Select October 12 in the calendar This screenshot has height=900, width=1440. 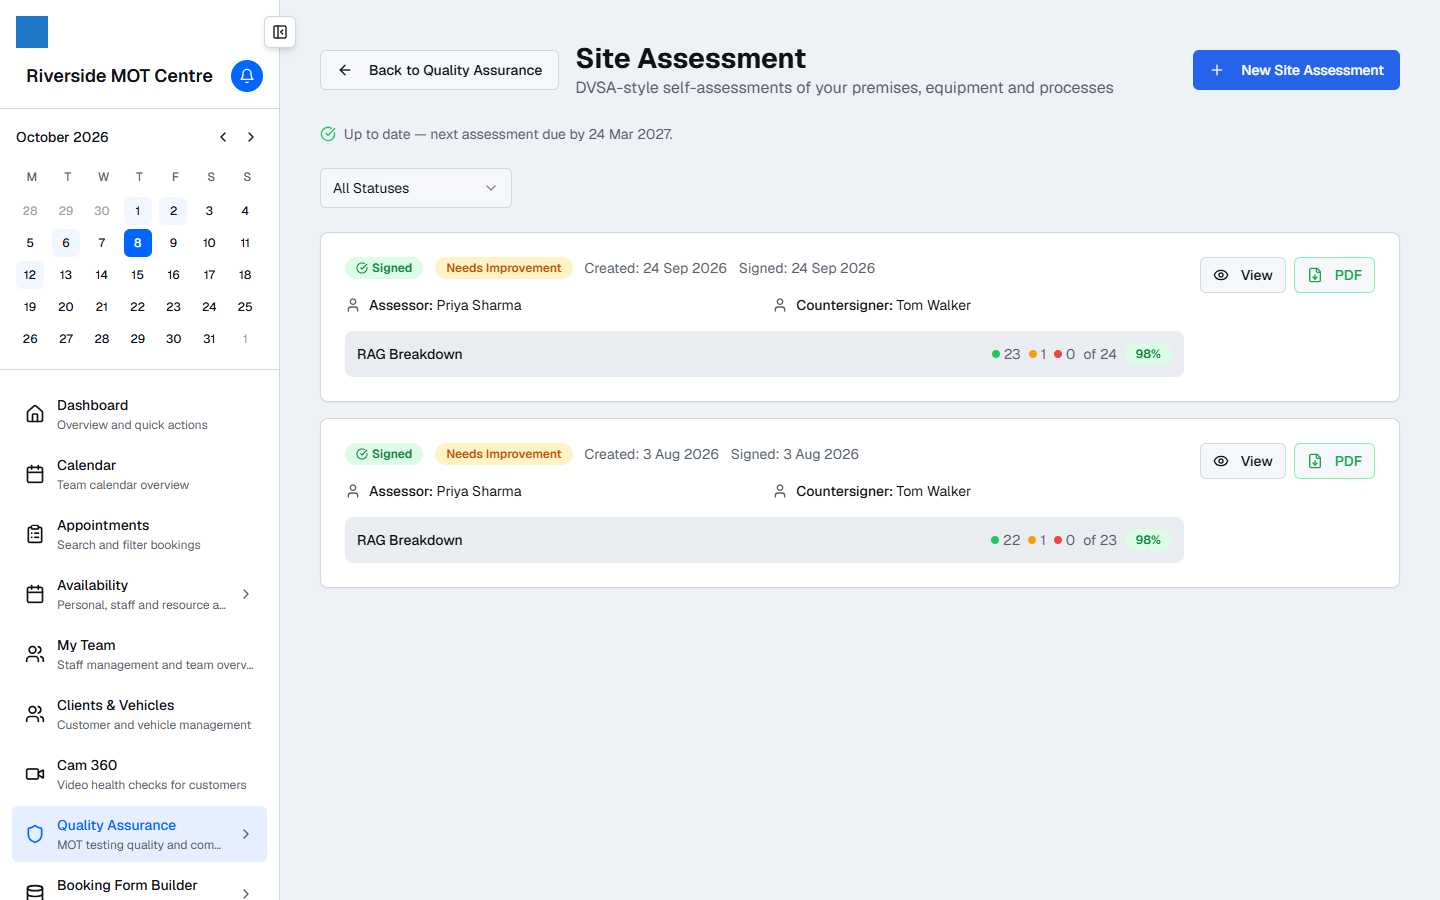pos(30,275)
